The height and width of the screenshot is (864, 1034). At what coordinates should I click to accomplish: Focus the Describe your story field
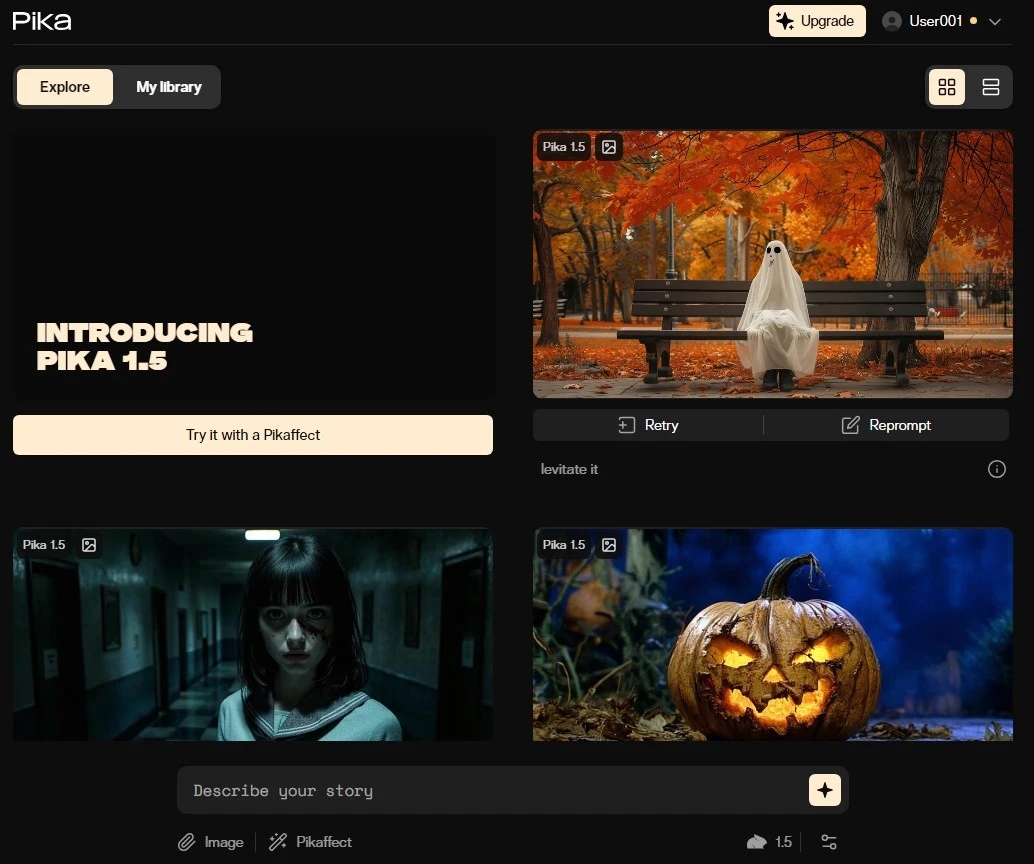(490, 791)
